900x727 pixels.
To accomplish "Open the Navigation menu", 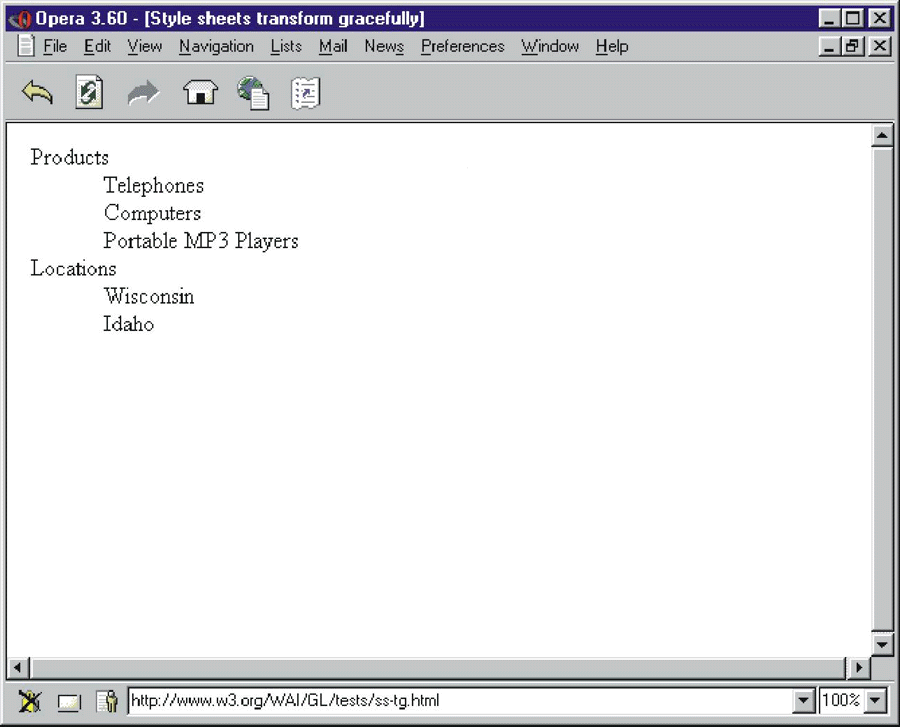I will pyautogui.click(x=216, y=46).
